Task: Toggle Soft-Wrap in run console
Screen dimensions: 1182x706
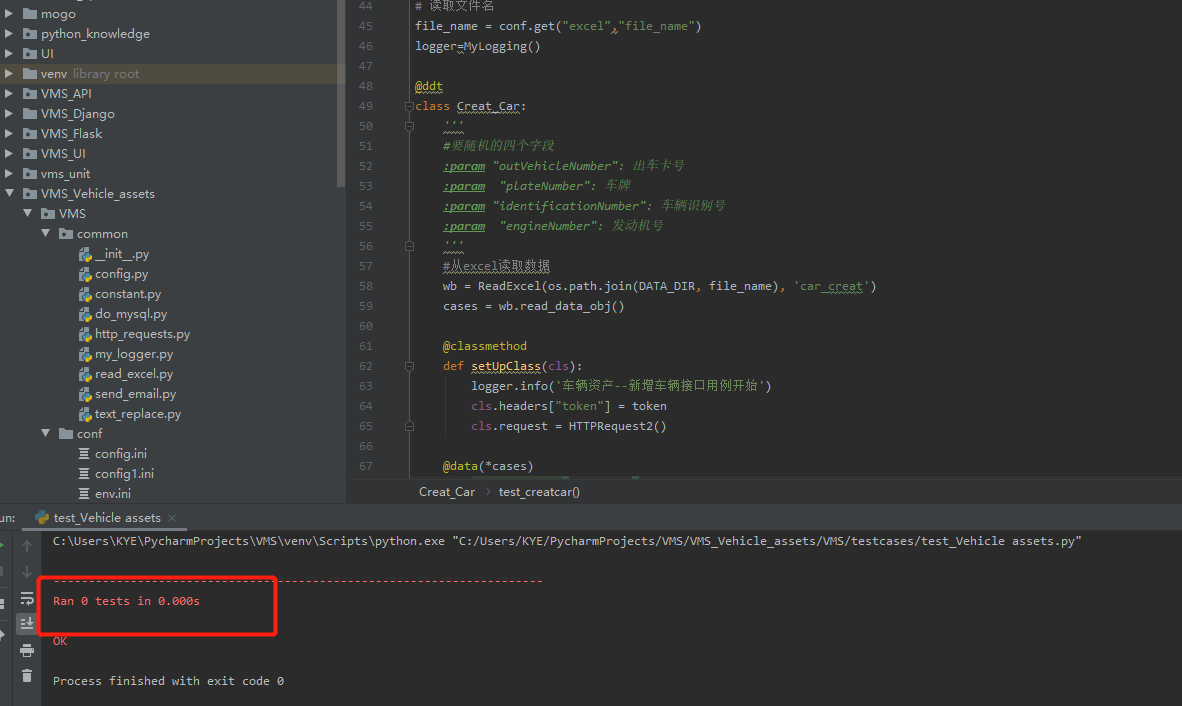Action: (x=27, y=598)
